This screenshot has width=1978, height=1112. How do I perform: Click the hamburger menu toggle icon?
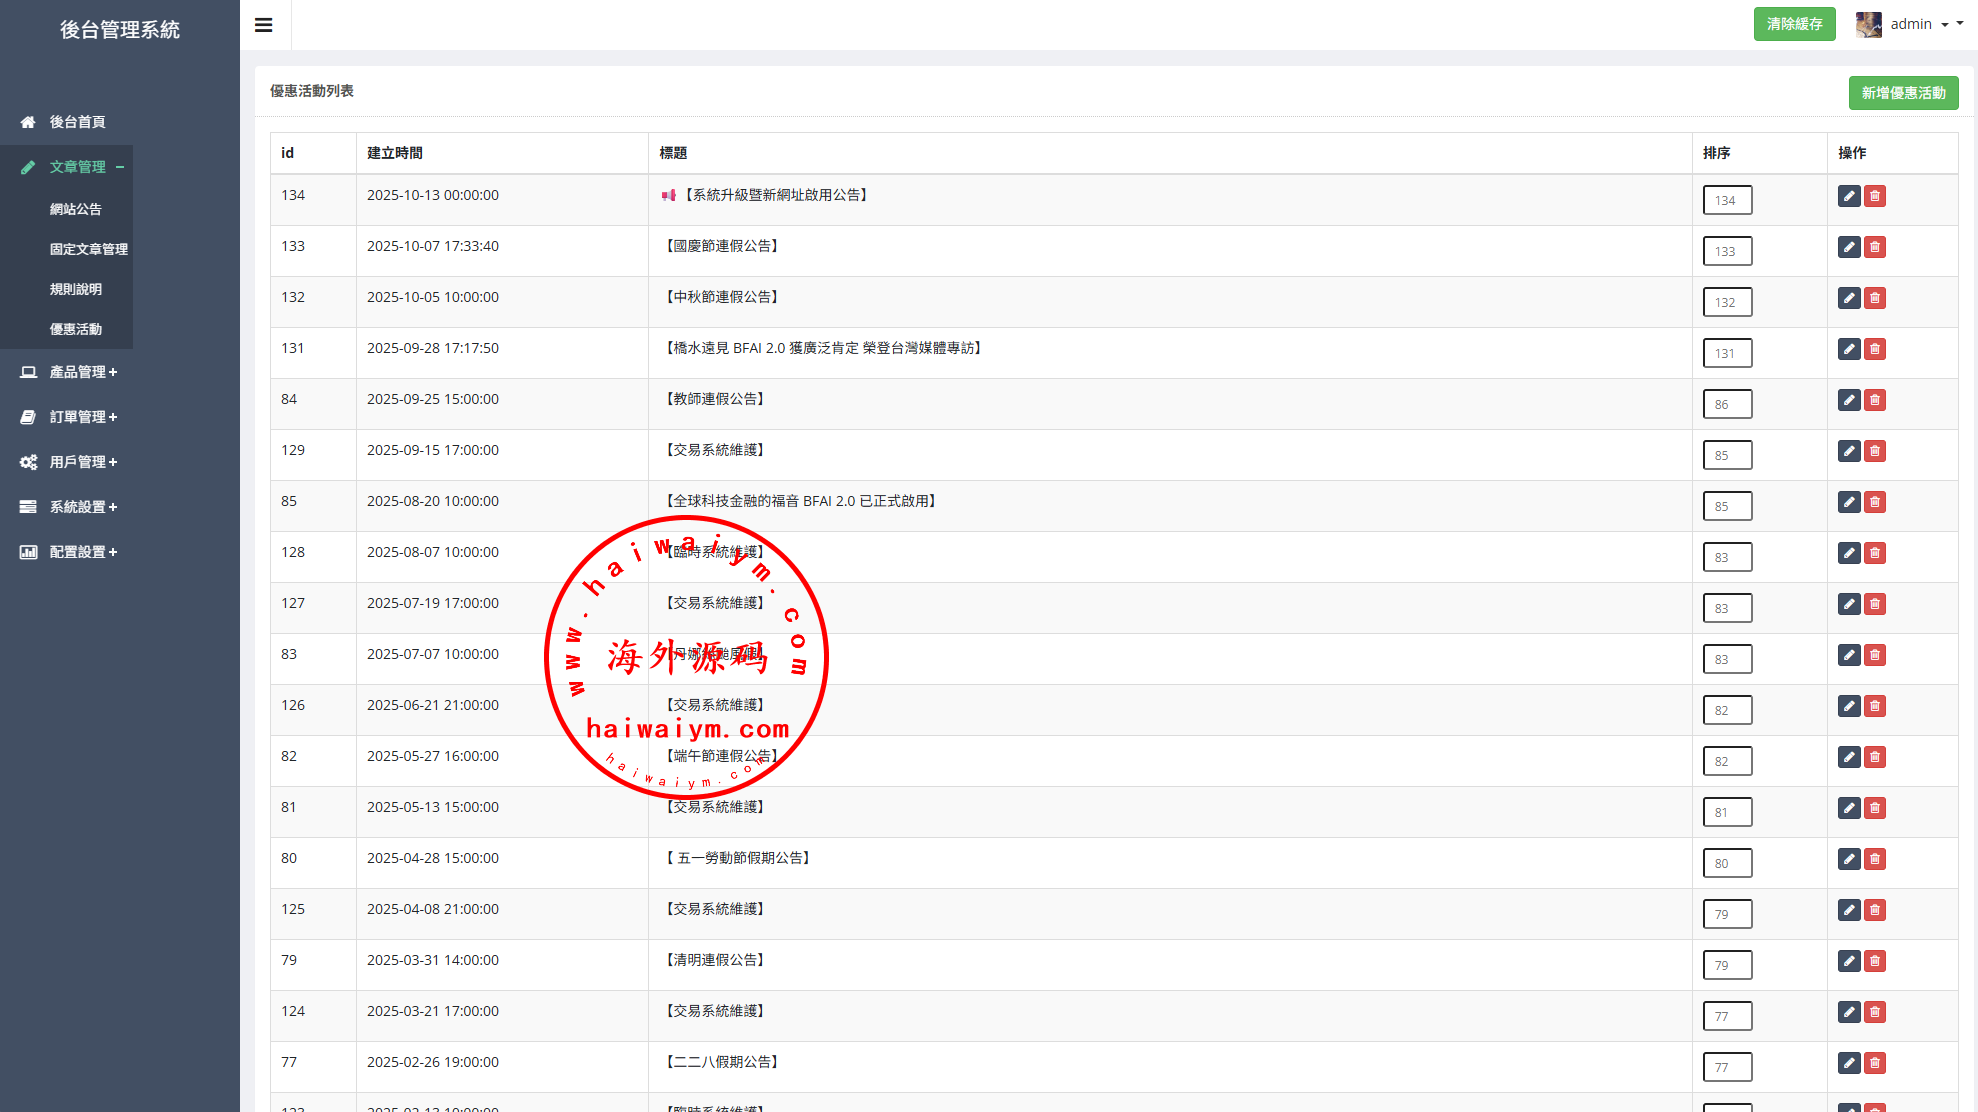pos(264,25)
